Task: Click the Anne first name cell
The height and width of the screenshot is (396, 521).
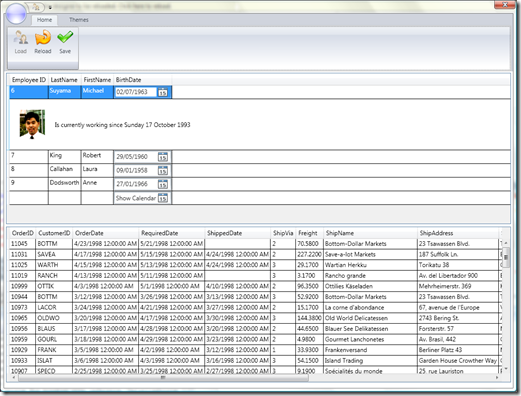Action: point(97,184)
